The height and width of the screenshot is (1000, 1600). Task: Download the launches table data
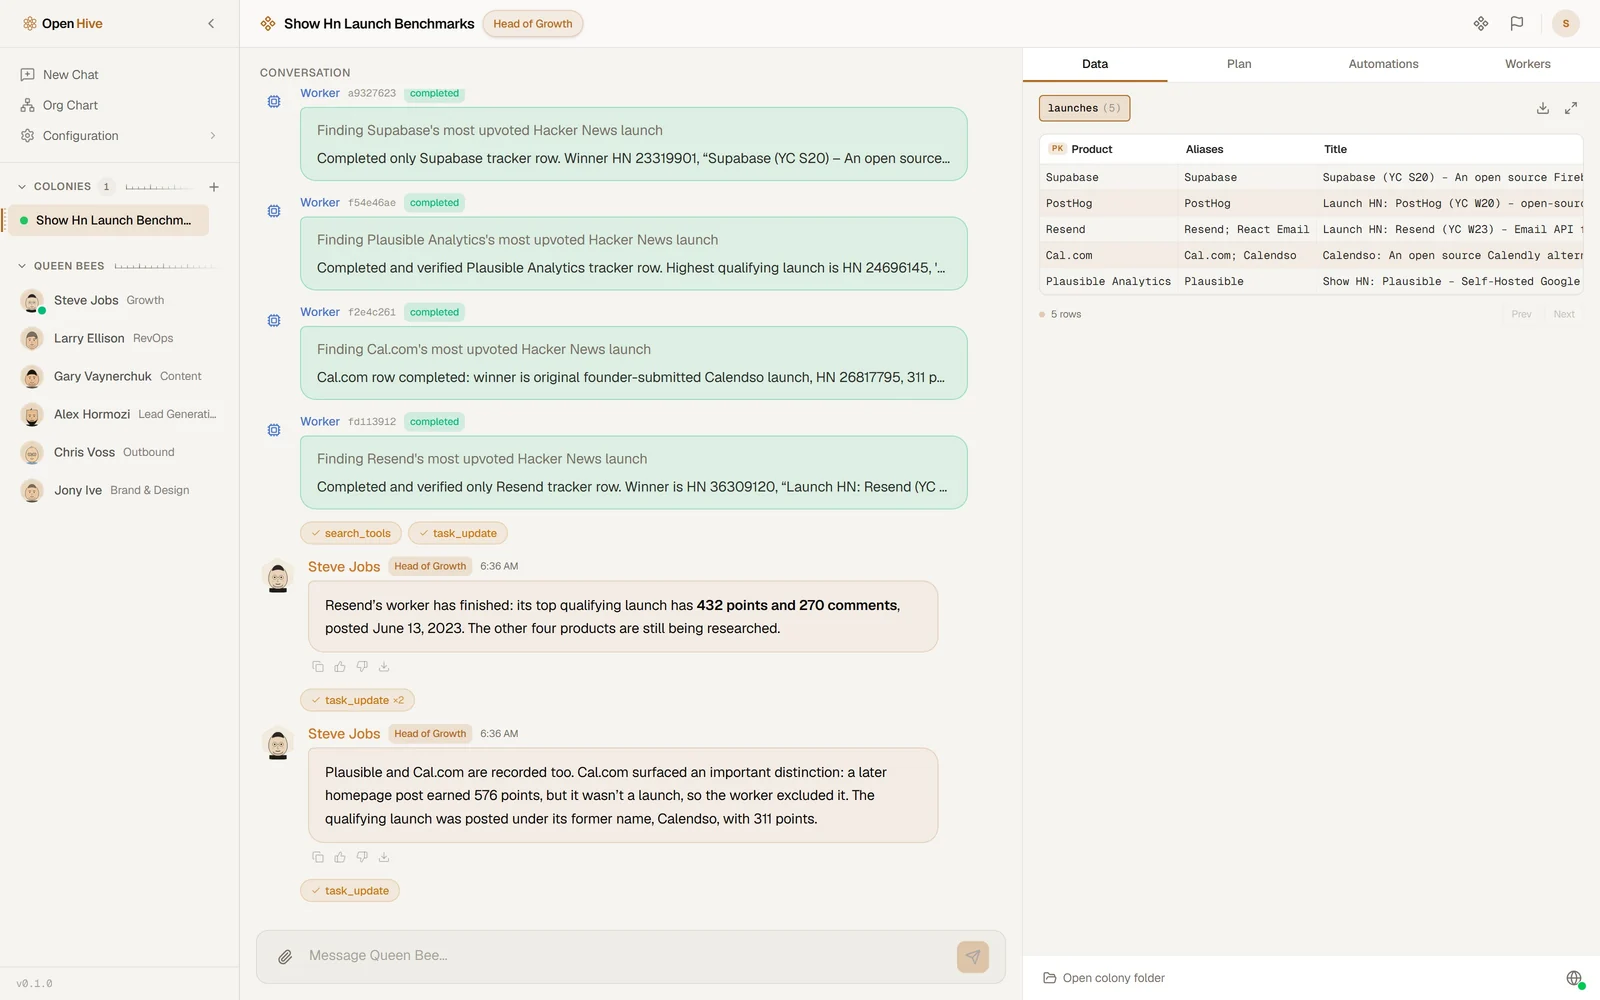tap(1543, 108)
